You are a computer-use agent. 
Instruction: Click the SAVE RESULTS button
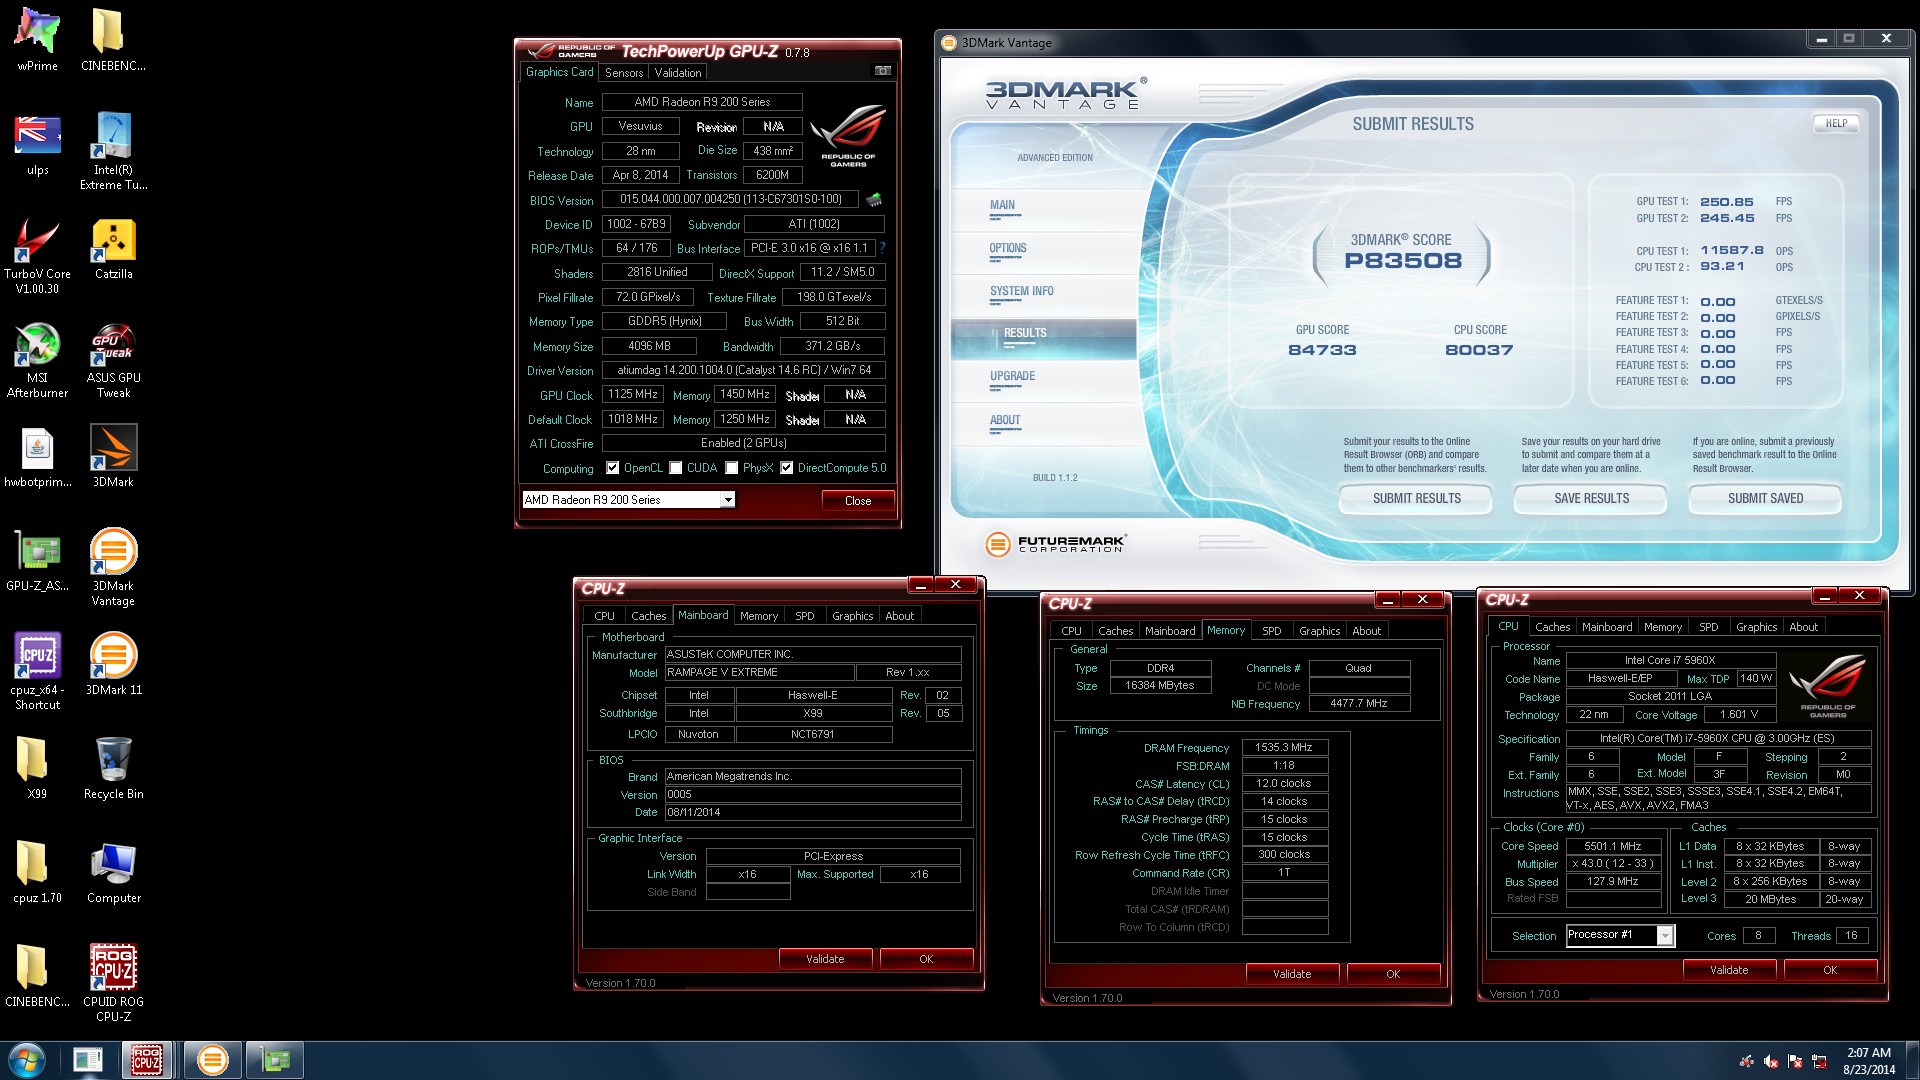point(1591,498)
